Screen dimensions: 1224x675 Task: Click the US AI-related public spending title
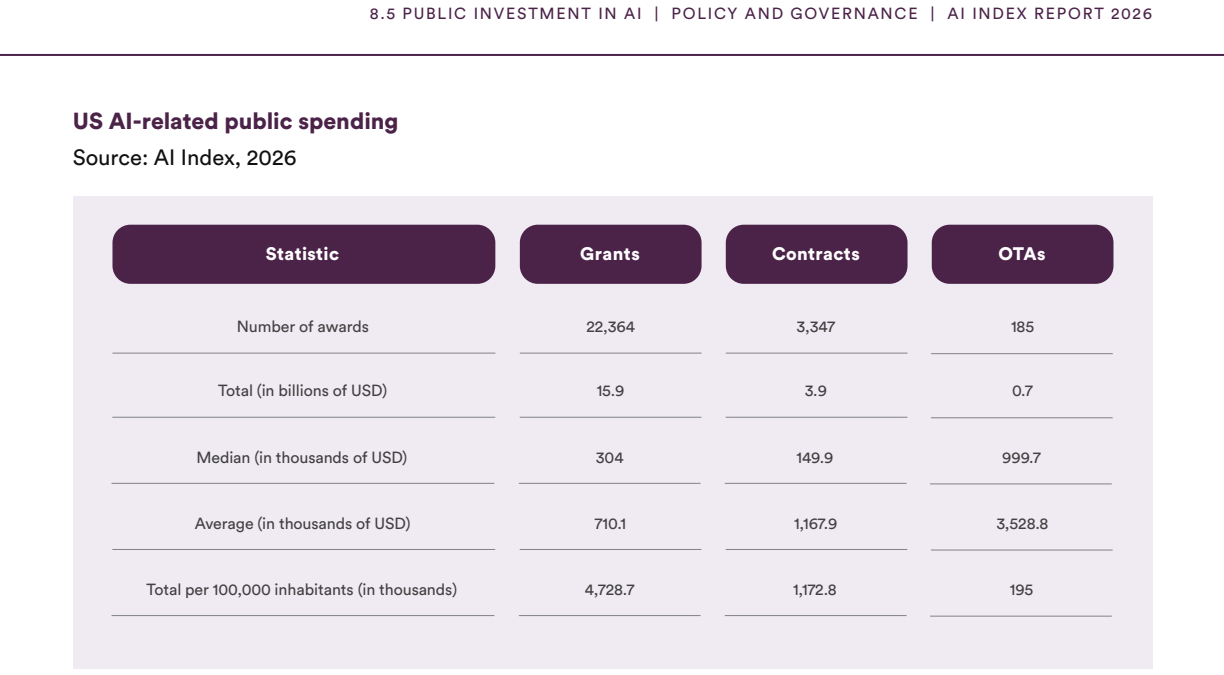pos(235,122)
